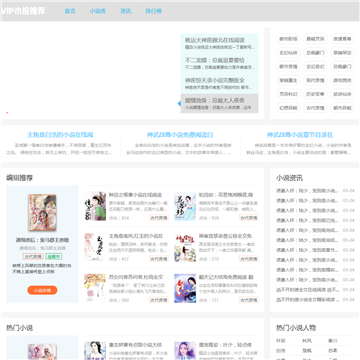Open the 小说库 nav tab
The height and width of the screenshot is (360, 360).
click(98, 11)
